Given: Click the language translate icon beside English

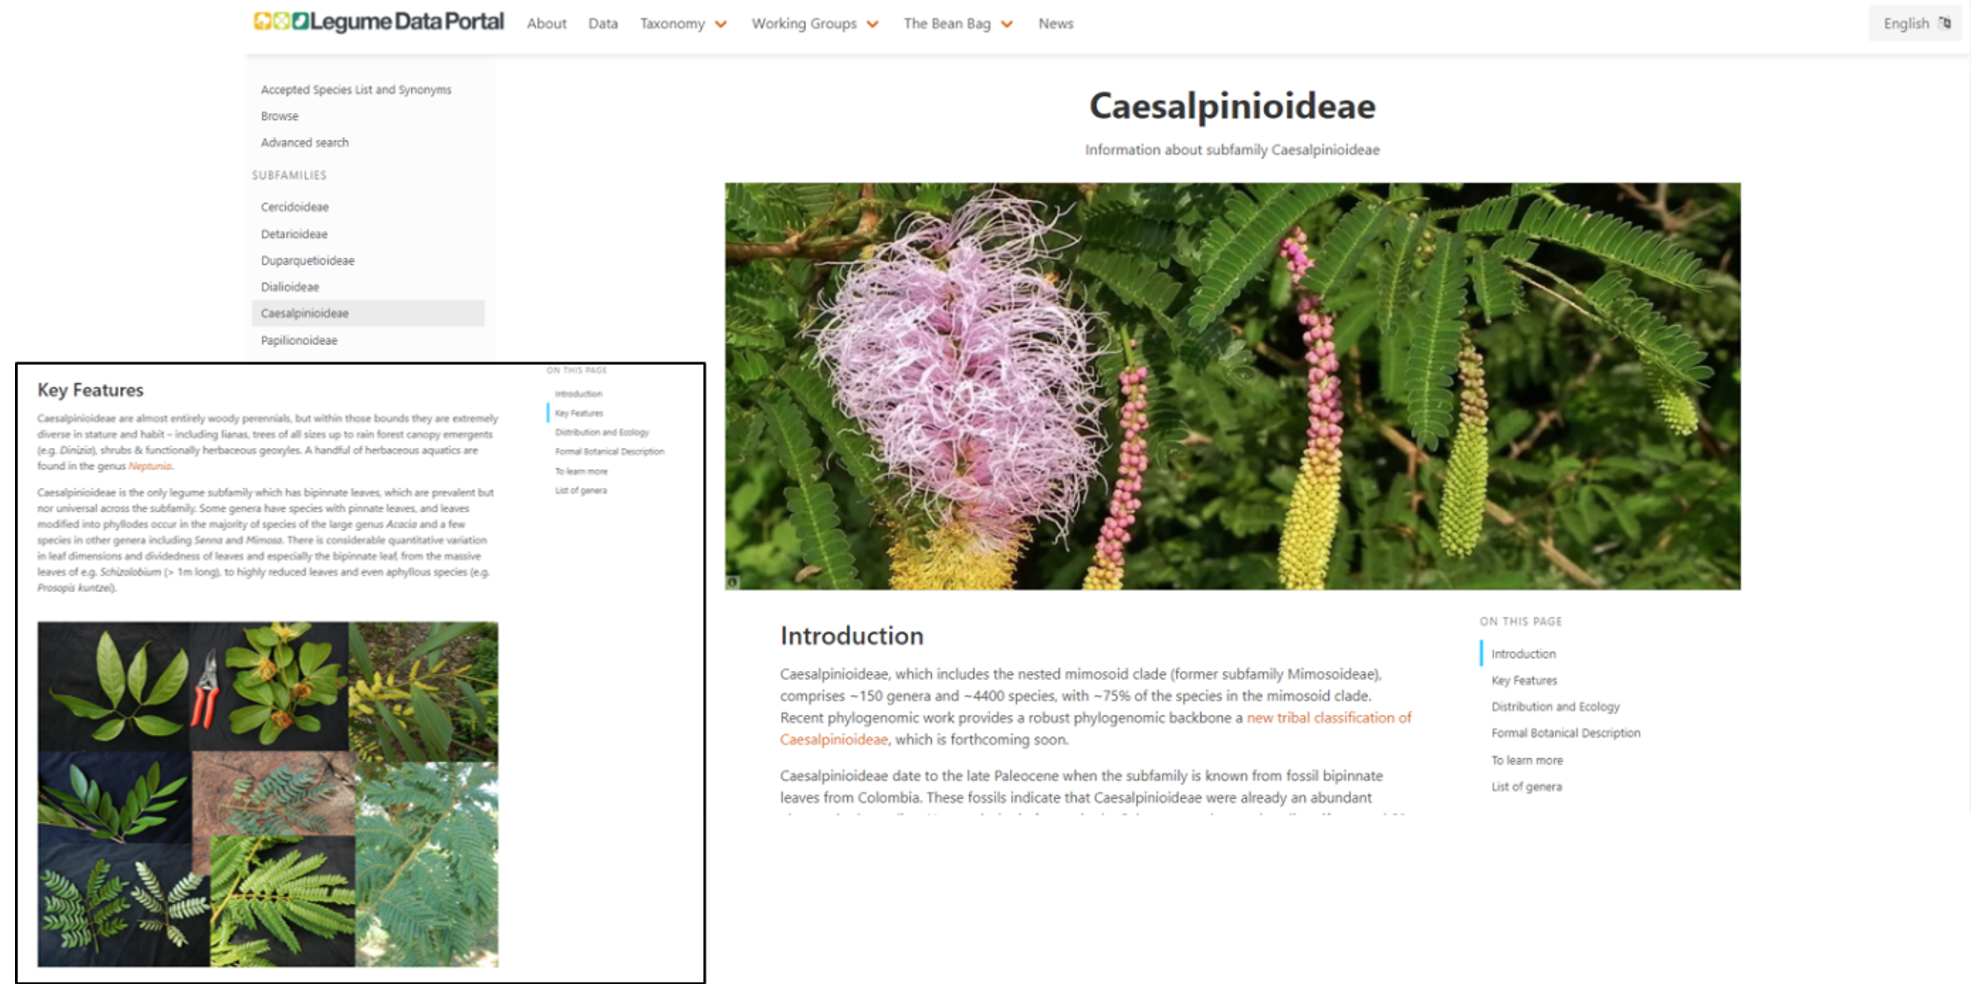Looking at the screenshot, I should pyautogui.click(x=1945, y=23).
